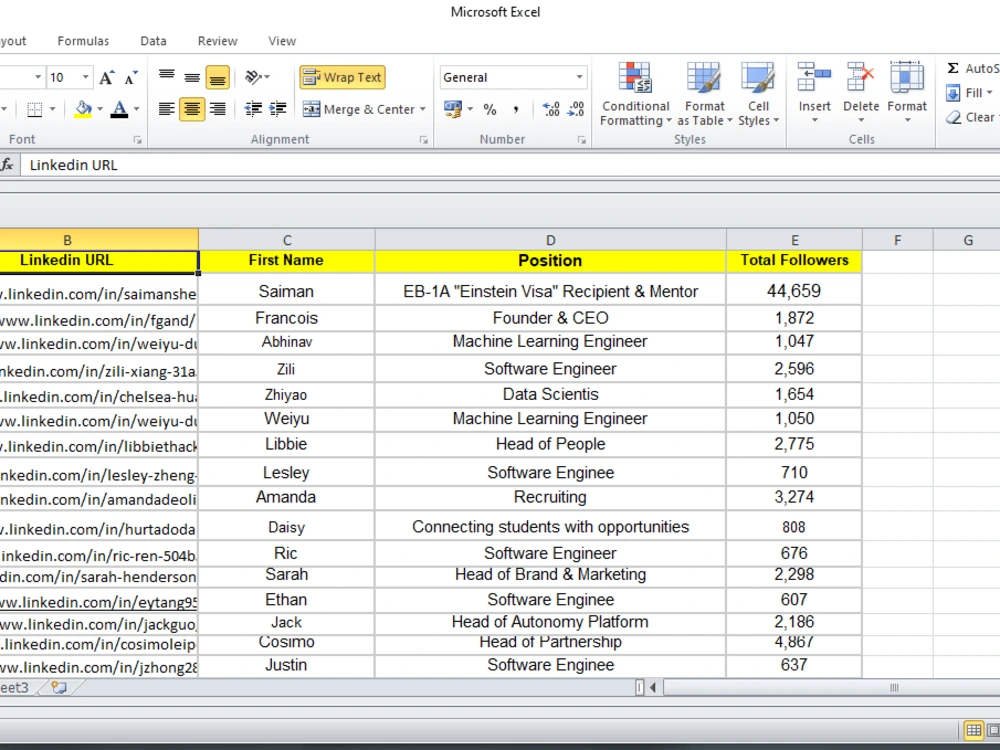Select cell showing 44,659
The width and height of the screenshot is (1000, 750).
point(794,291)
